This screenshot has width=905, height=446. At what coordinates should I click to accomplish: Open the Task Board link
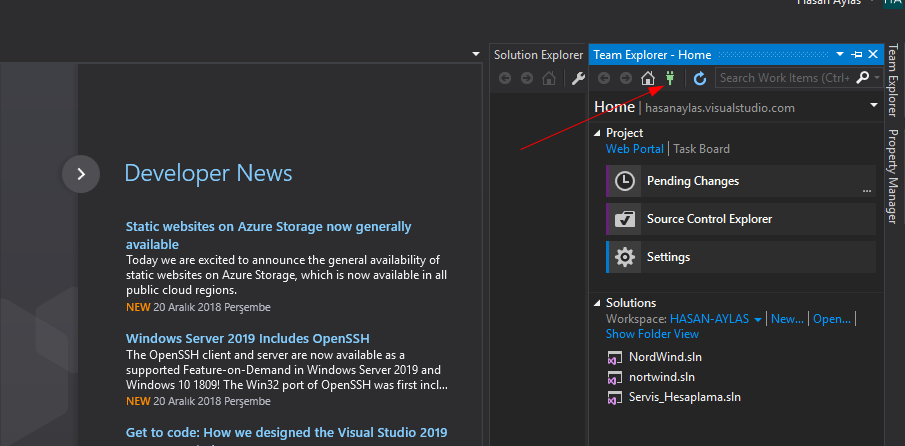coord(701,149)
